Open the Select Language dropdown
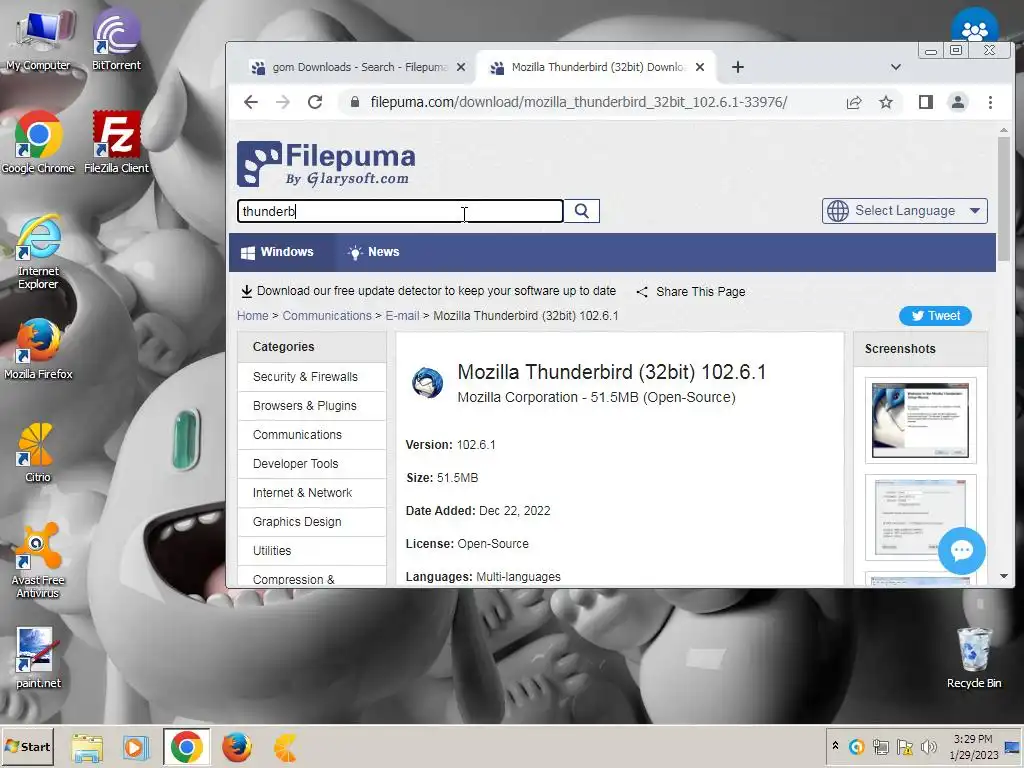The image size is (1024, 768). tap(904, 211)
